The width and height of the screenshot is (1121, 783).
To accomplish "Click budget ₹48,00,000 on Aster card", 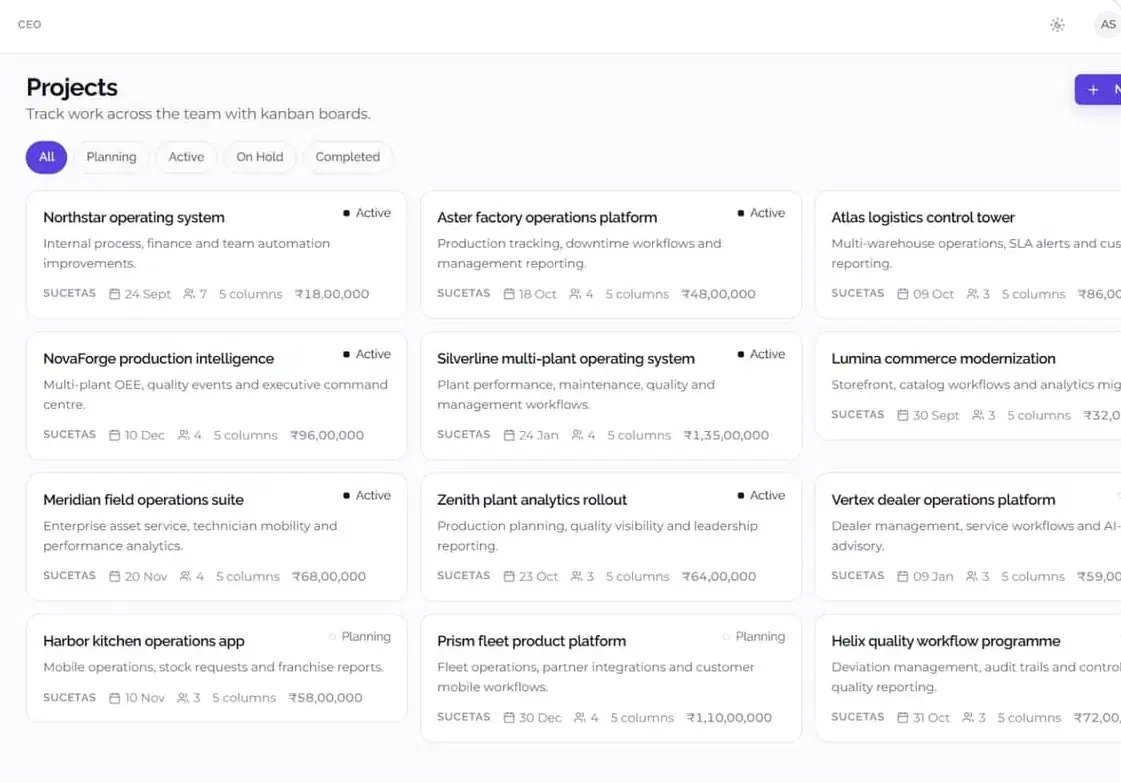I will 718,294.
